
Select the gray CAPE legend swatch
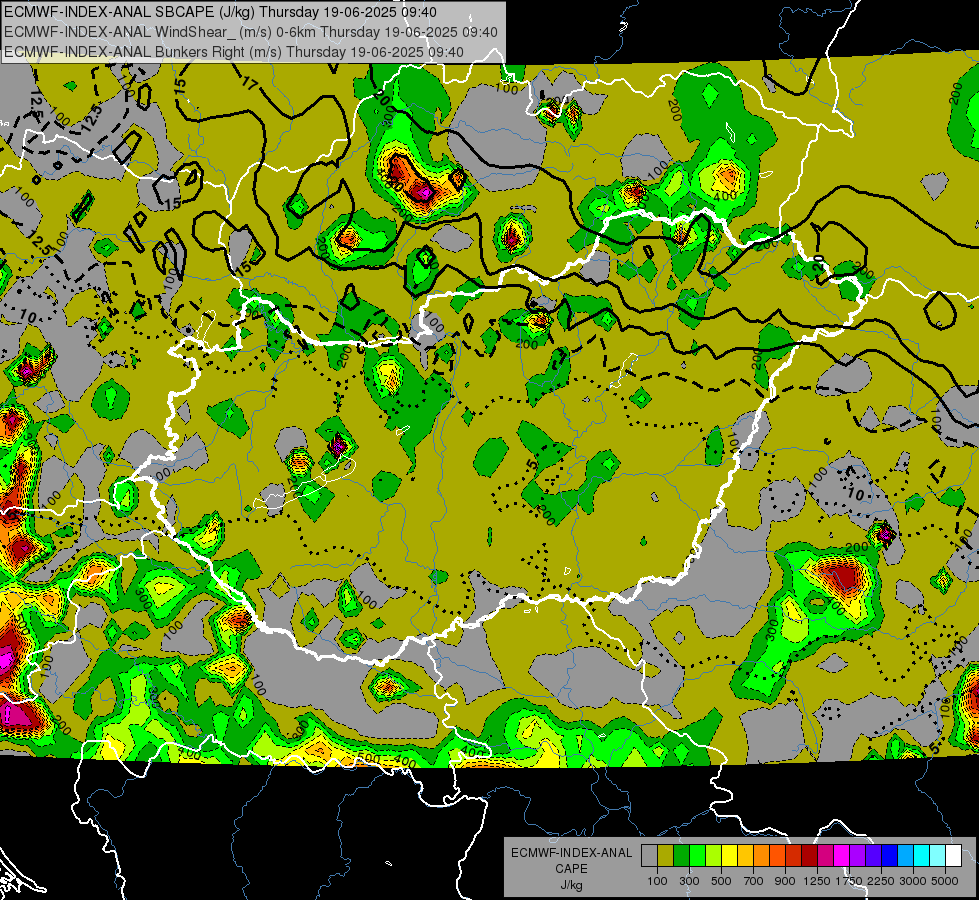[x=649, y=855]
